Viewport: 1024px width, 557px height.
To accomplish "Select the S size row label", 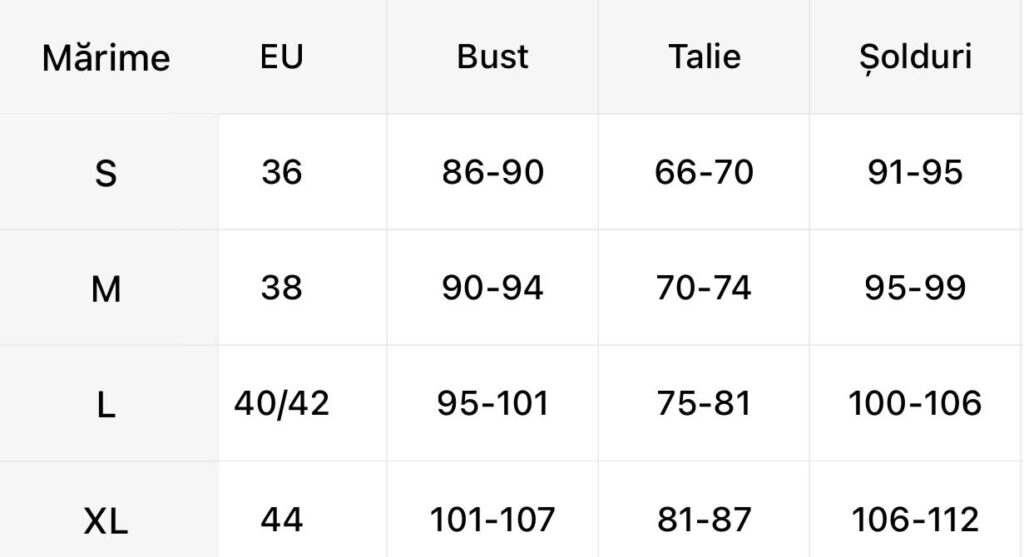I will tap(106, 174).
